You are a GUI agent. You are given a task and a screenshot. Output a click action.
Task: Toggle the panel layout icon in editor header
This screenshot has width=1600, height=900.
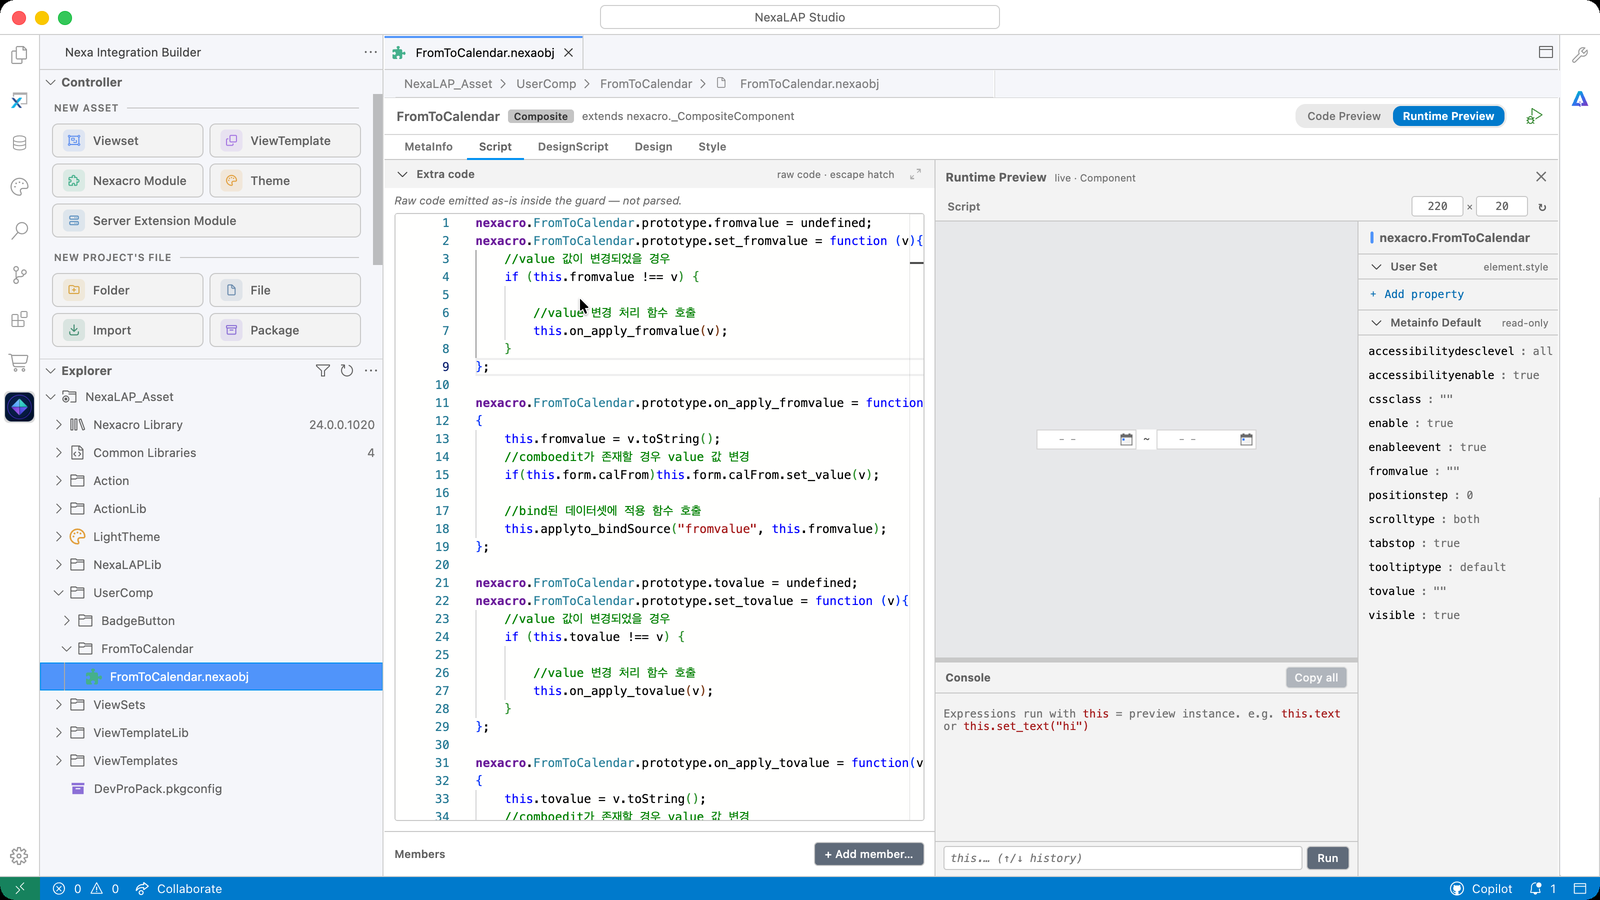pyautogui.click(x=1546, y=52)
